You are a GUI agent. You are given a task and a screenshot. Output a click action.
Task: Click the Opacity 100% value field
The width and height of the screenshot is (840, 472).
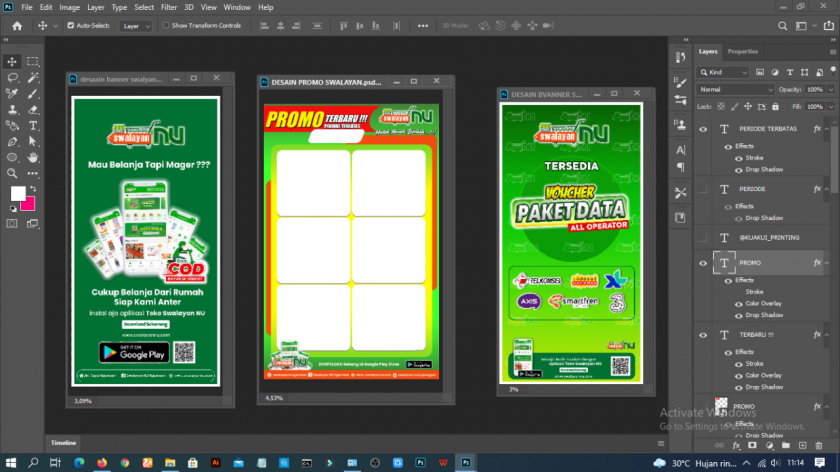coord(815,89)
